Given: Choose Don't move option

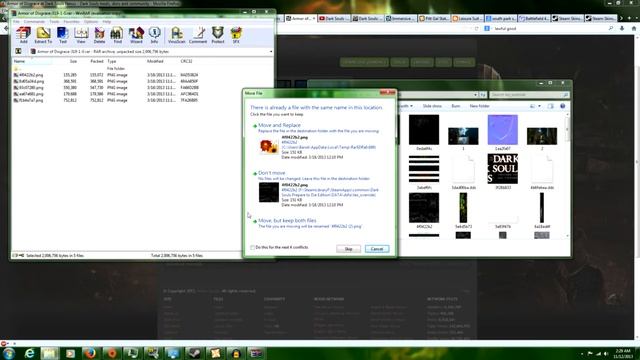Looking at the screenshot, I should click(319, 189).
